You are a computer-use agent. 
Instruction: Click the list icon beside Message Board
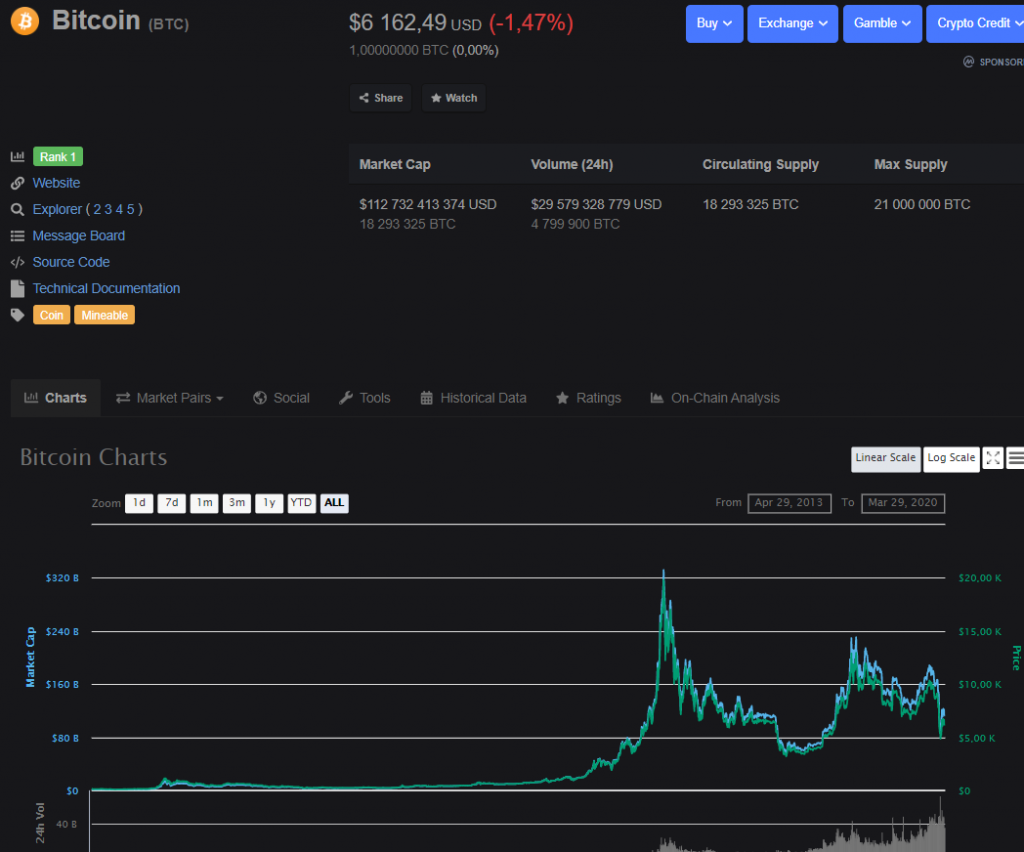pos(18,236)
